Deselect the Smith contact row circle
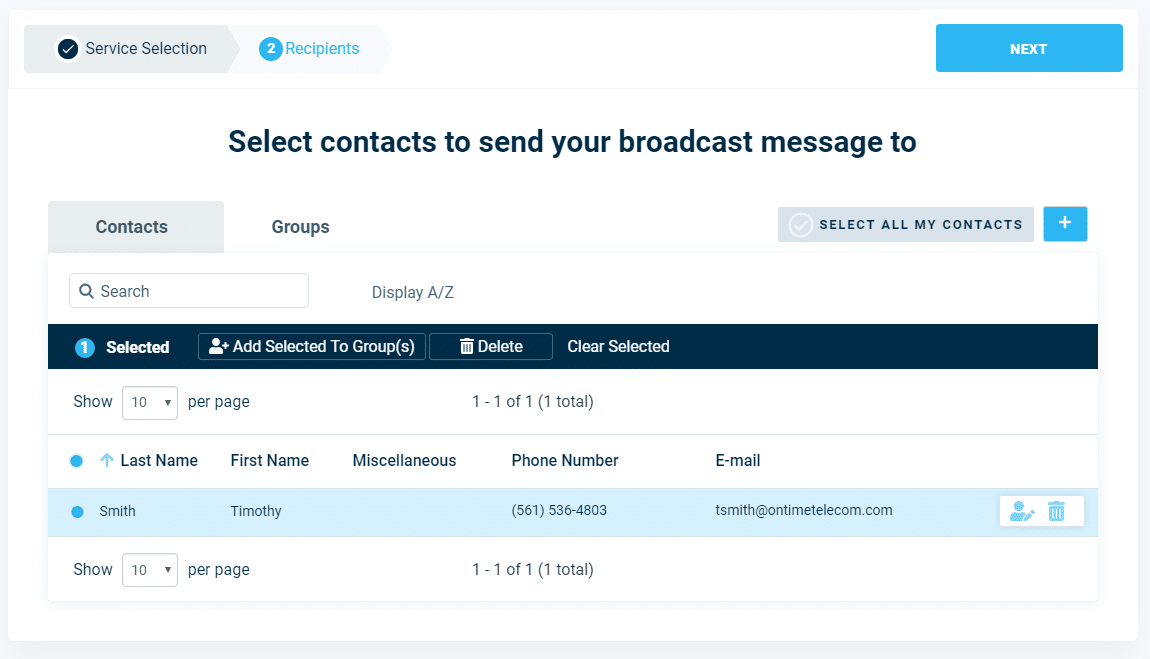The height and width of the screenshot is (659, 1150). click(77, 512)
